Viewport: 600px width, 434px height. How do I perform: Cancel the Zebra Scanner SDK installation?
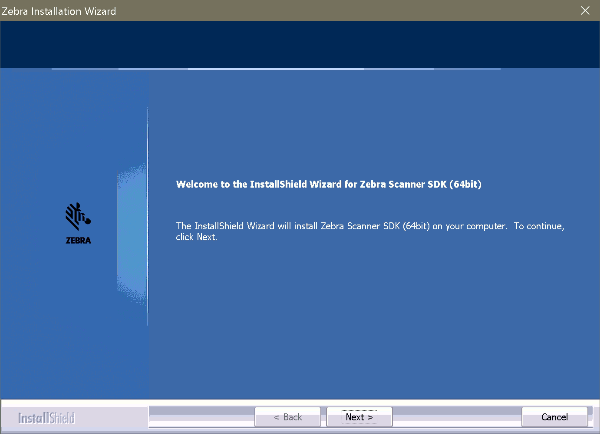[x=554, y=417]
